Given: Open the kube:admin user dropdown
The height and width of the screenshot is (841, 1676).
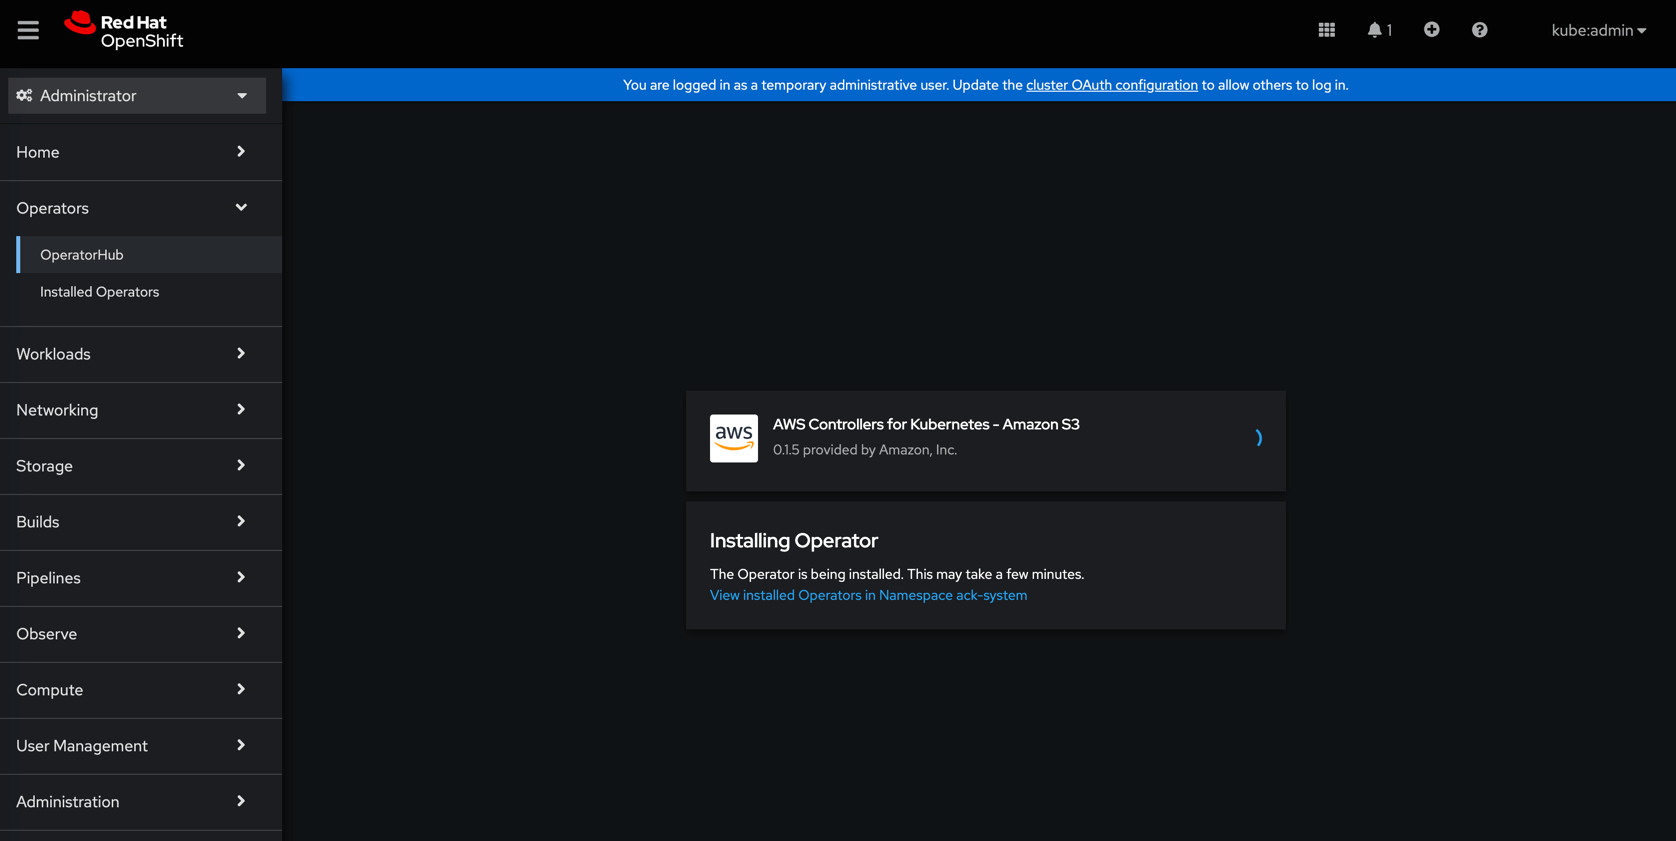Looking at the screenshot, I should click(x=1597, y=30).
